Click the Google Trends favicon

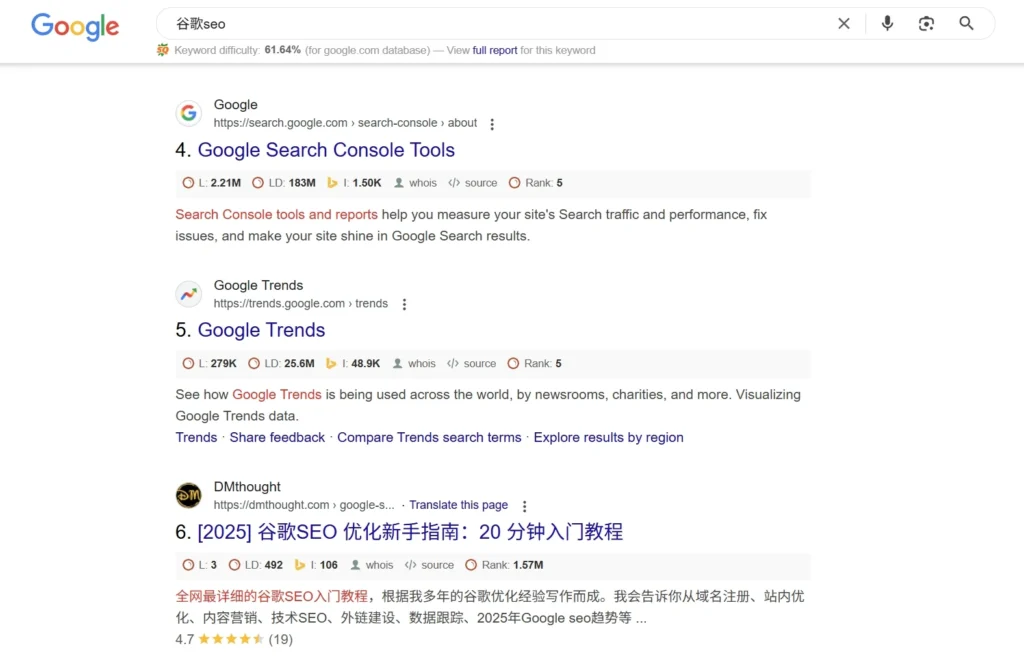(188, 293)
